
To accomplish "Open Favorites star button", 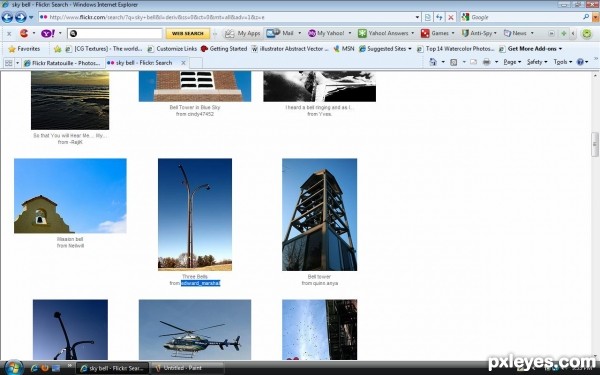I will coord(24,49).
